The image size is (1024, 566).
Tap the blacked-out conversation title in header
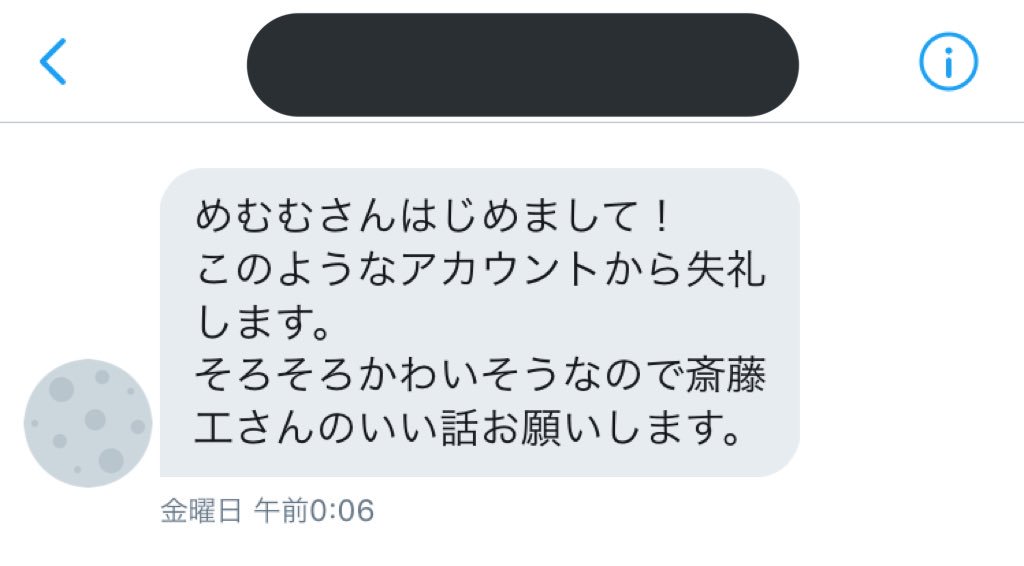coord(522,65)
